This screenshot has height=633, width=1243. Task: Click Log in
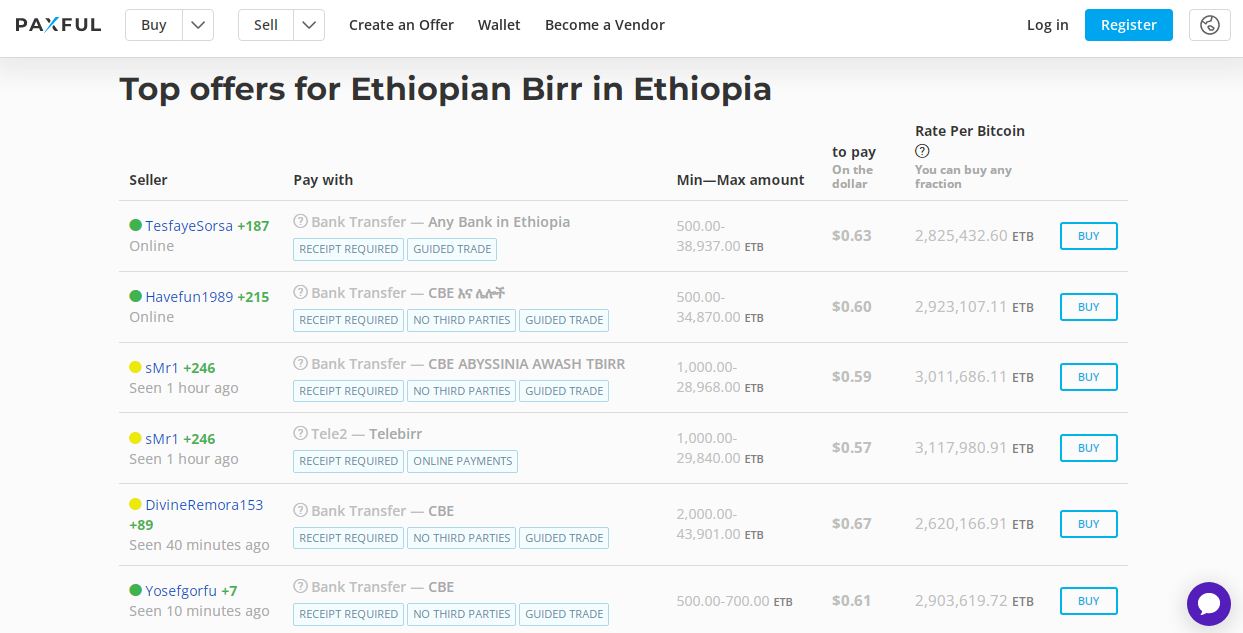point(1047,25)
